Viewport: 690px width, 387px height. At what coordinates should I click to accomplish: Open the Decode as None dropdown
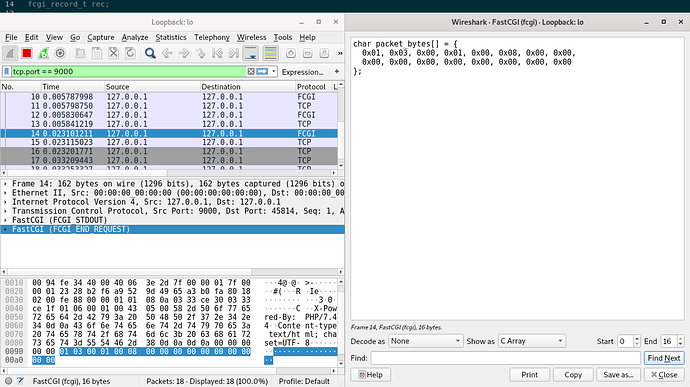coord(426,341)
